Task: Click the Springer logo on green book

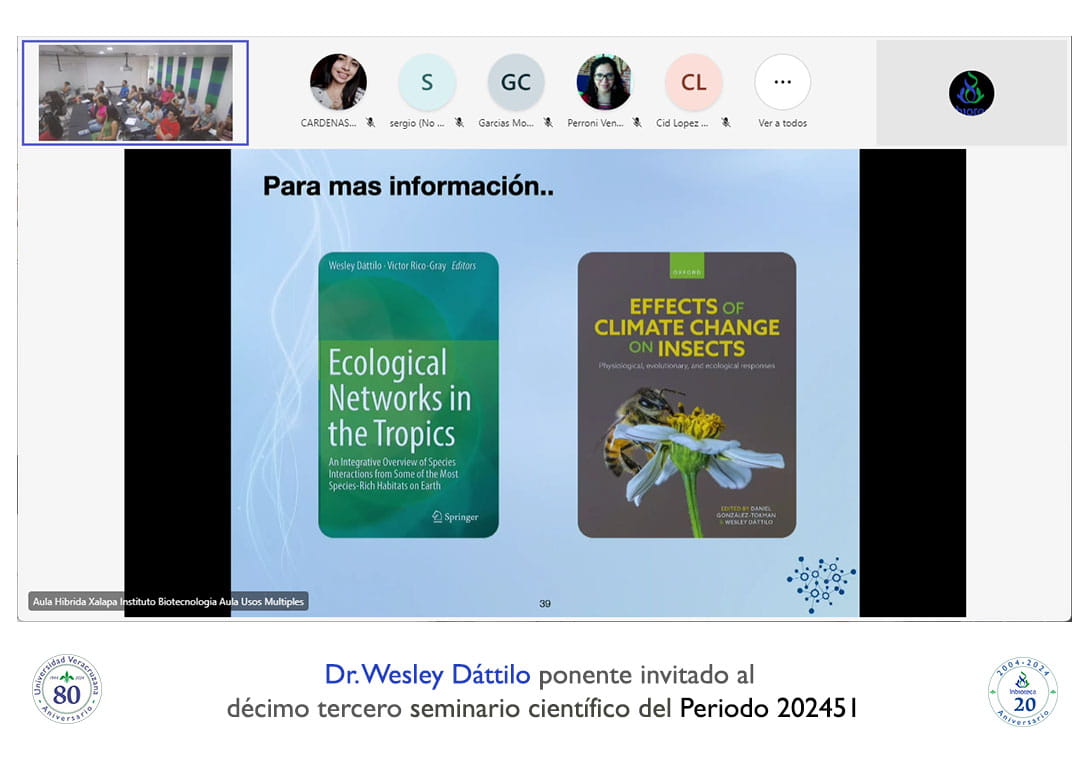Action: click(455, 517)
